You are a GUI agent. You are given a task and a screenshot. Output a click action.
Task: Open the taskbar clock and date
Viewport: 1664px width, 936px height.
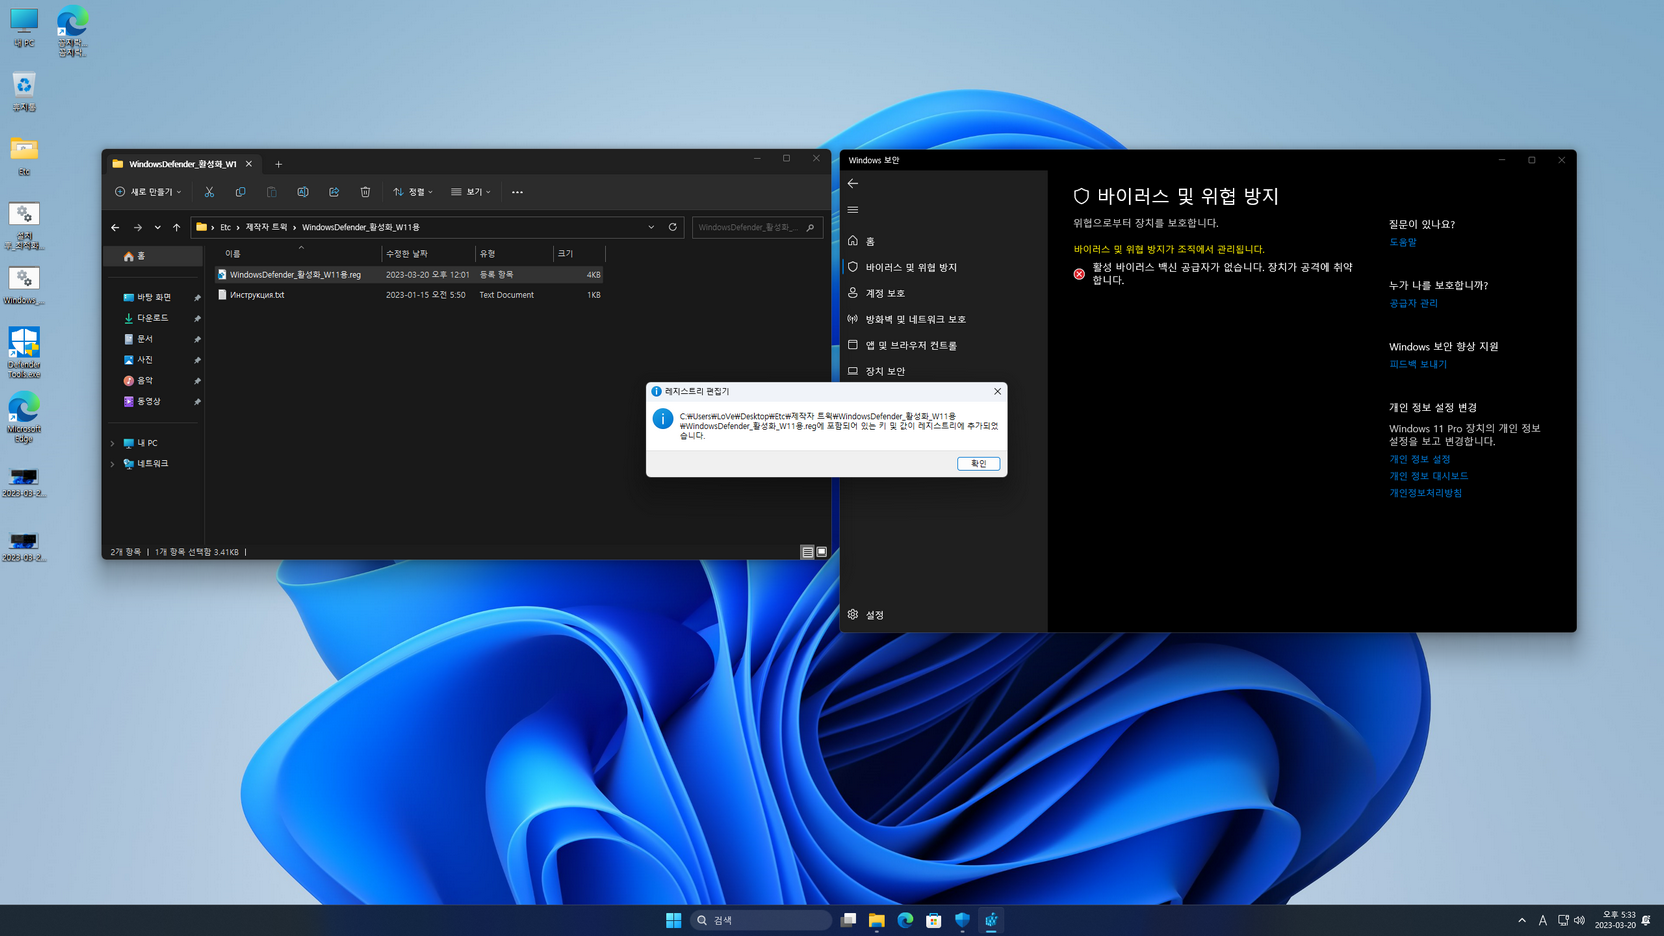point(1615,920)
